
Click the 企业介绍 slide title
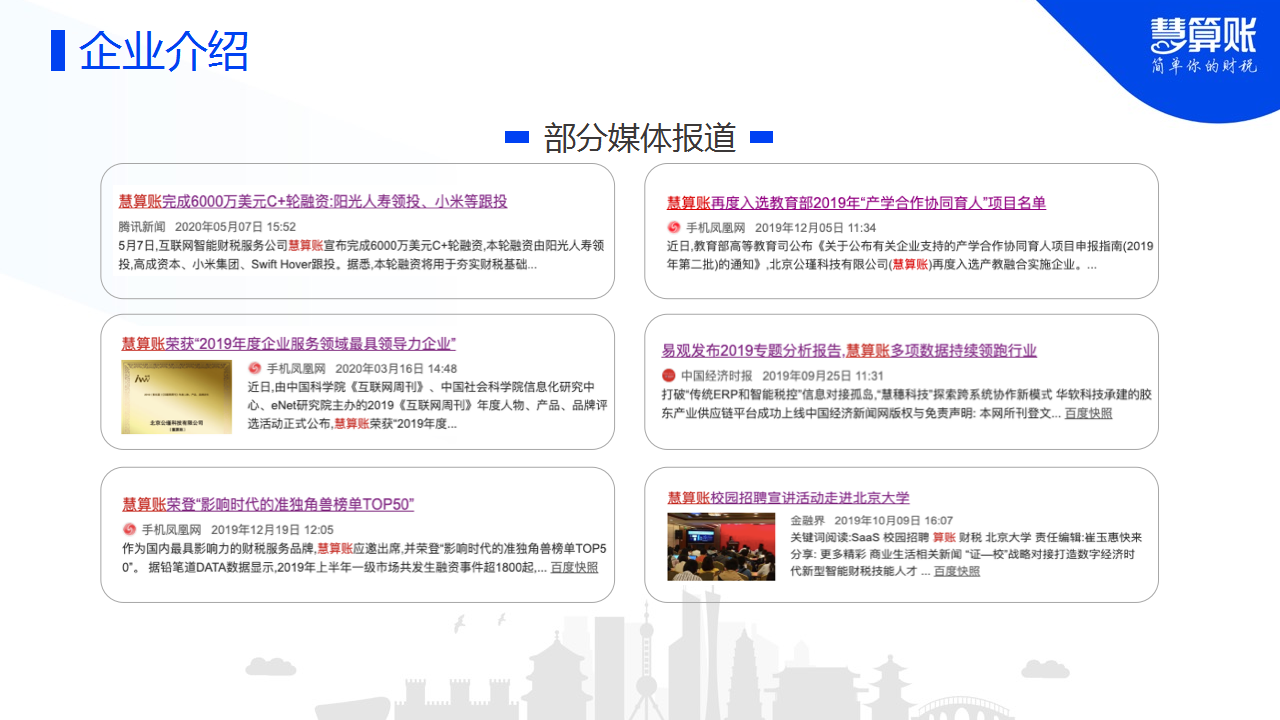coord(165,51)
